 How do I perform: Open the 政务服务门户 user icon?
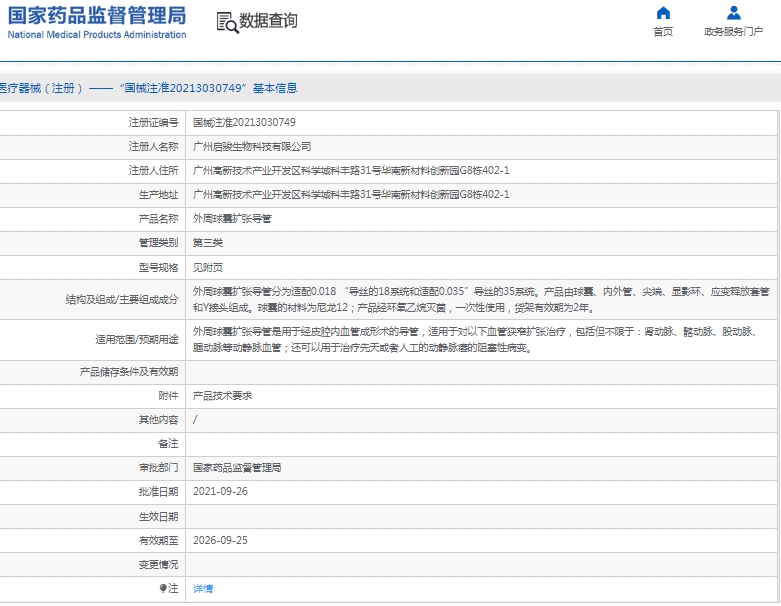point(733,12)
